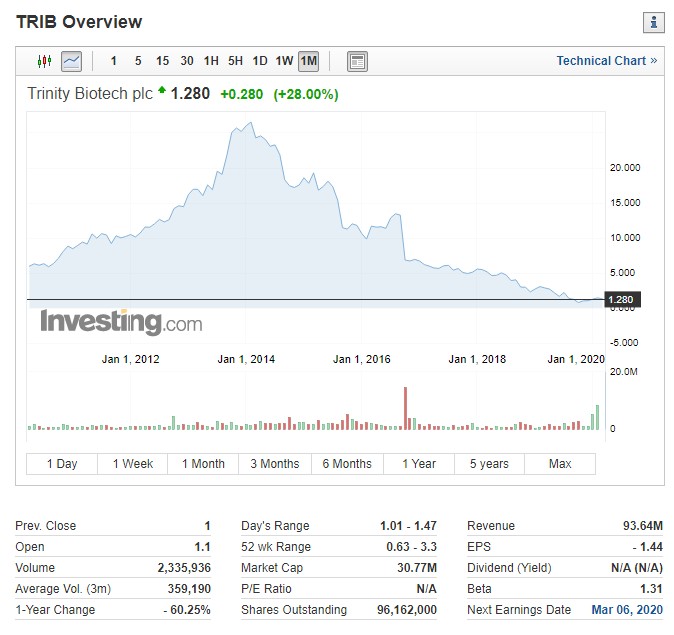Select the highlighted 1M interval

pyautogui.click(x=309, y=61)
